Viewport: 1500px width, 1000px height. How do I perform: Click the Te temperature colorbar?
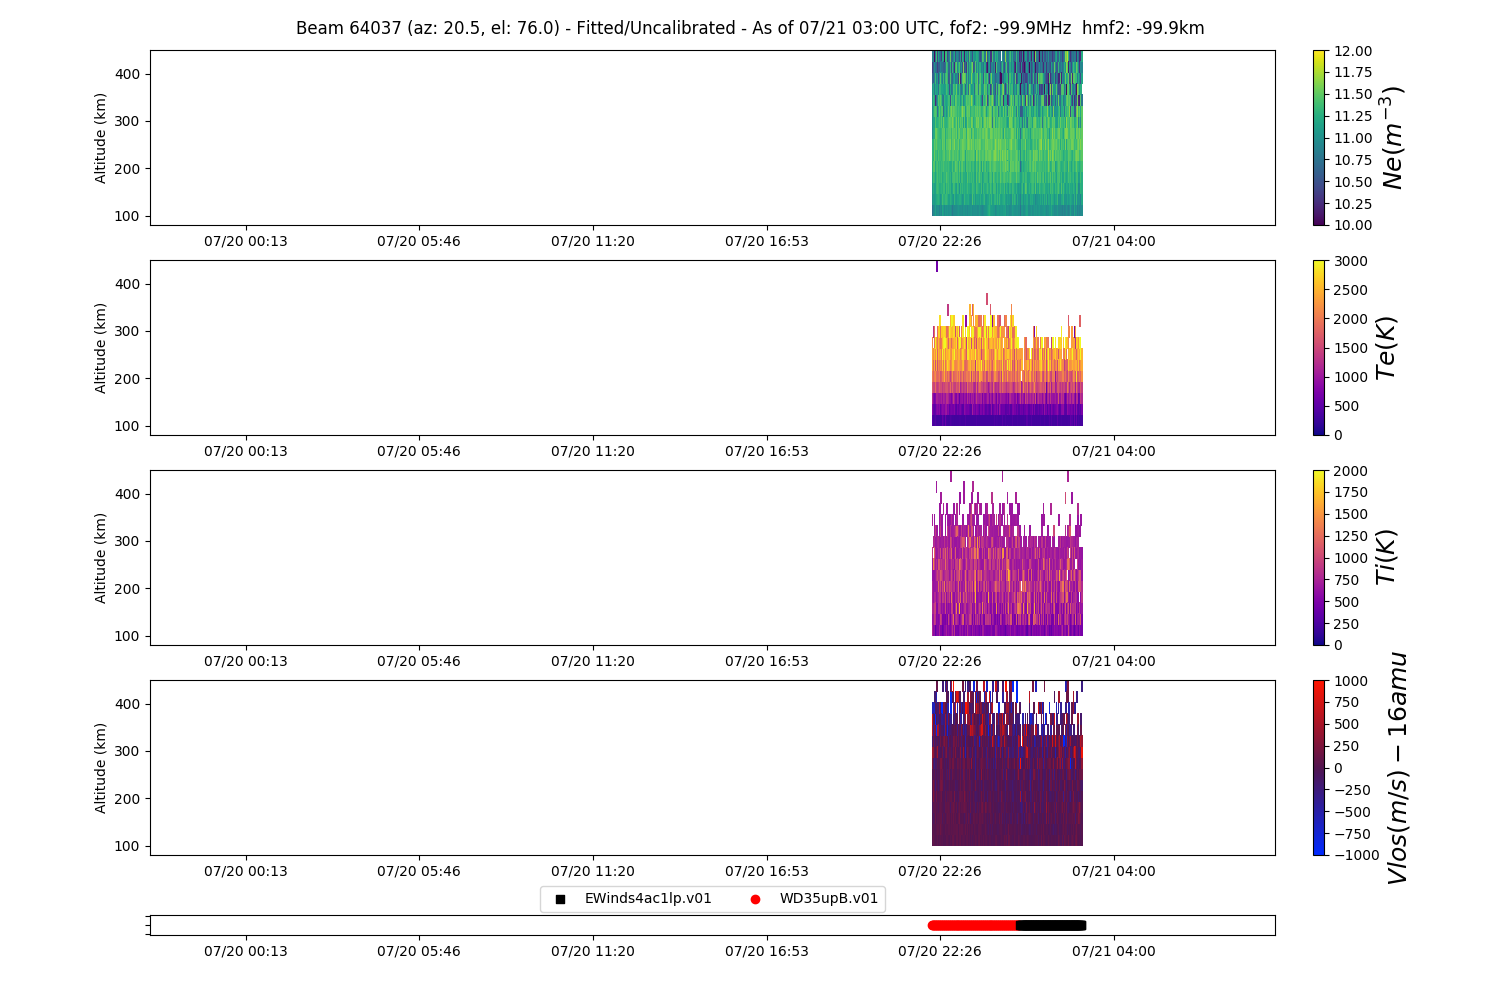(1320, 348)
